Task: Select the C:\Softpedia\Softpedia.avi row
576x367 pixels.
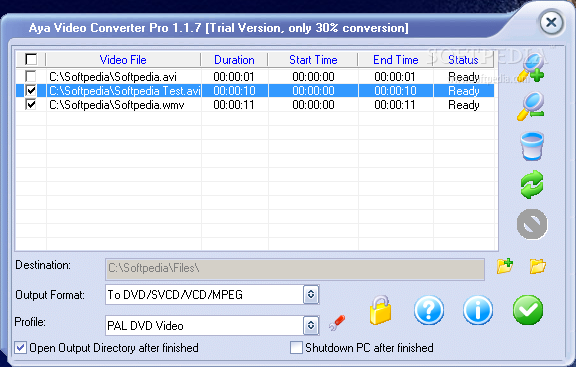Action: pyautogui.click(x=255, y=76)
